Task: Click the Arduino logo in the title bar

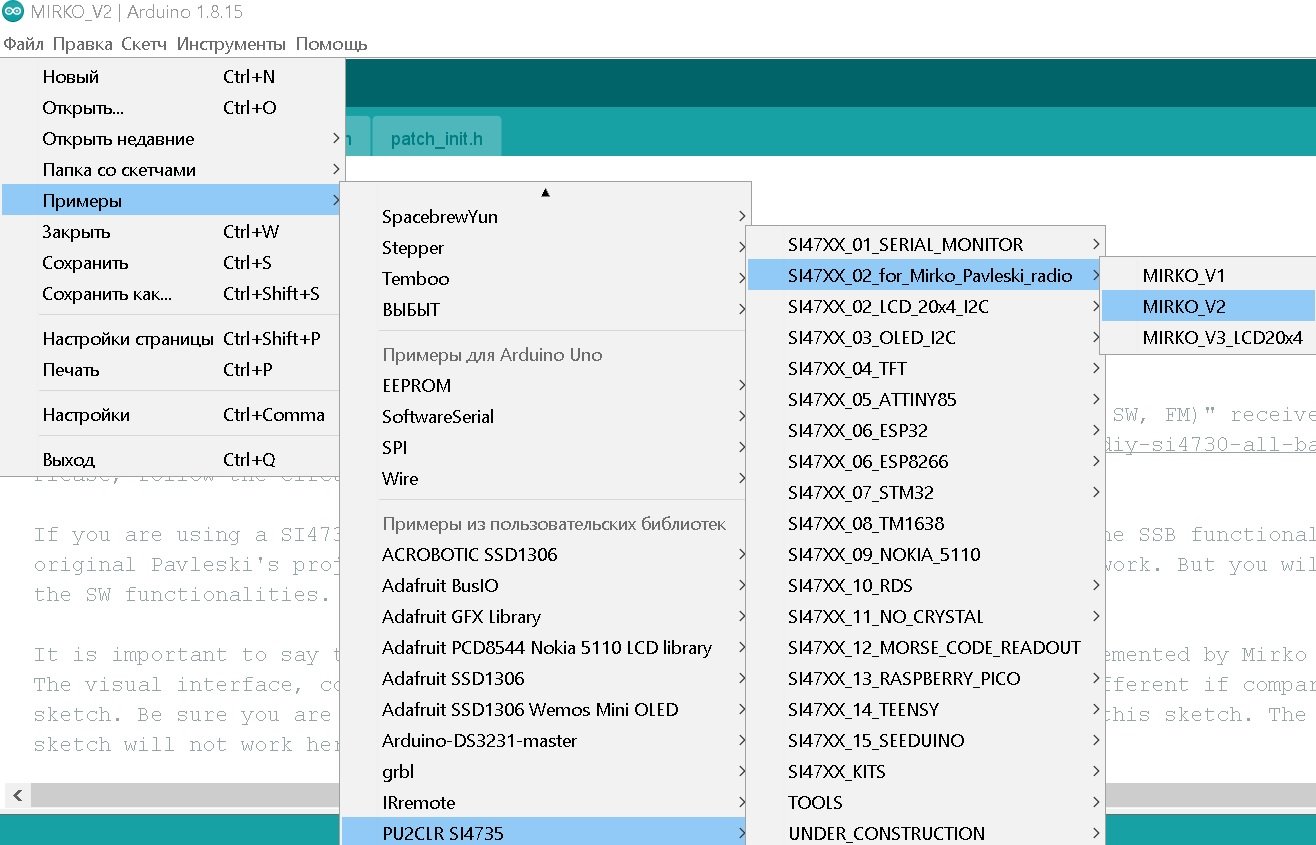Action: click(14, 13)
